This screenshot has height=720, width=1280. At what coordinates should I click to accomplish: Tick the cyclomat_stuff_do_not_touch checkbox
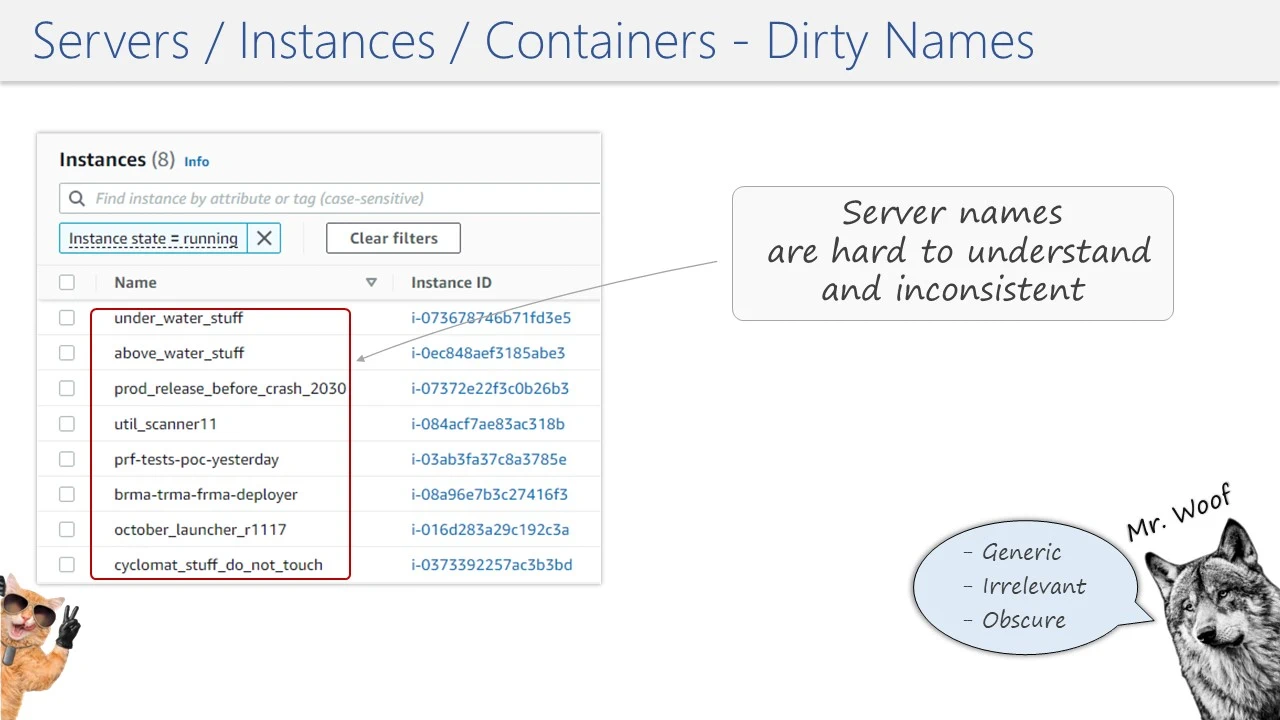click(x=67, y=565)
